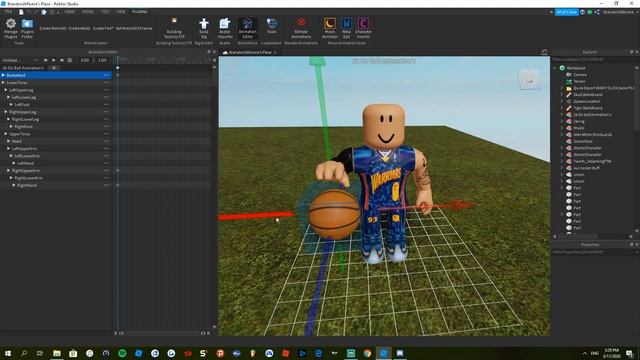640x360 pixels.
Task: Expand the Head track
Action: pos(9,141)
